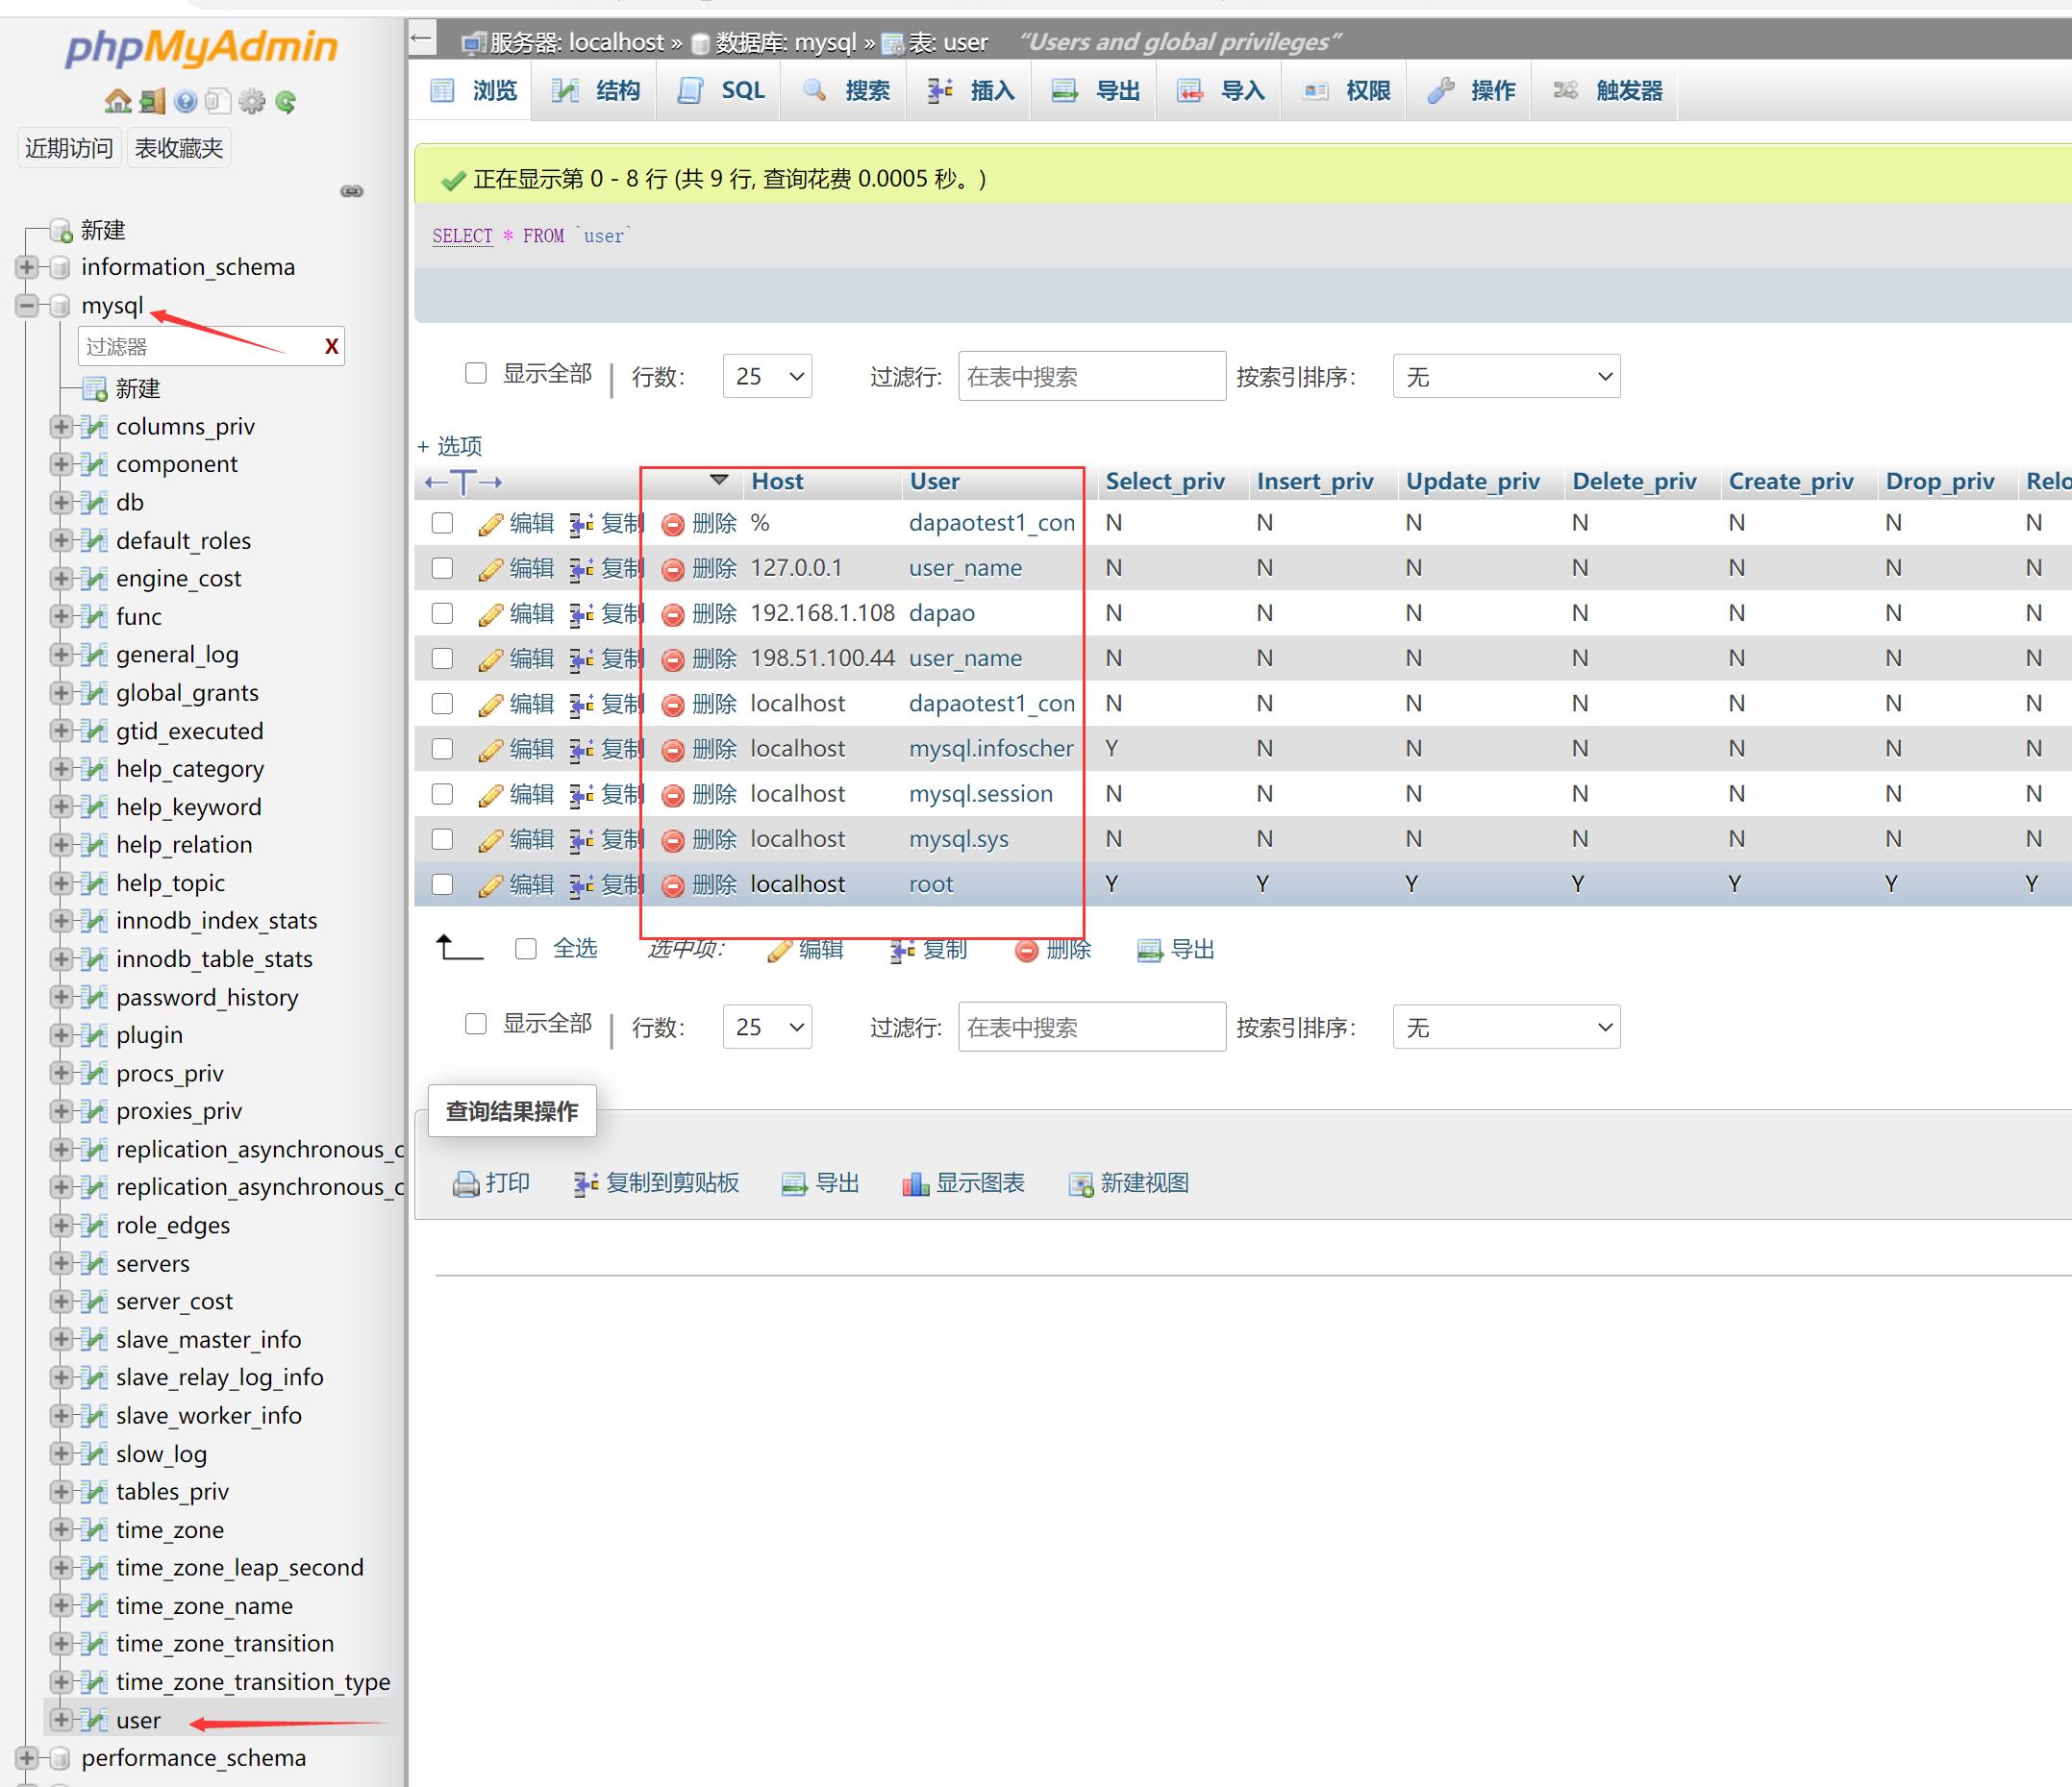Open the tables_priv table in tree

click(x=172, y=1492)
